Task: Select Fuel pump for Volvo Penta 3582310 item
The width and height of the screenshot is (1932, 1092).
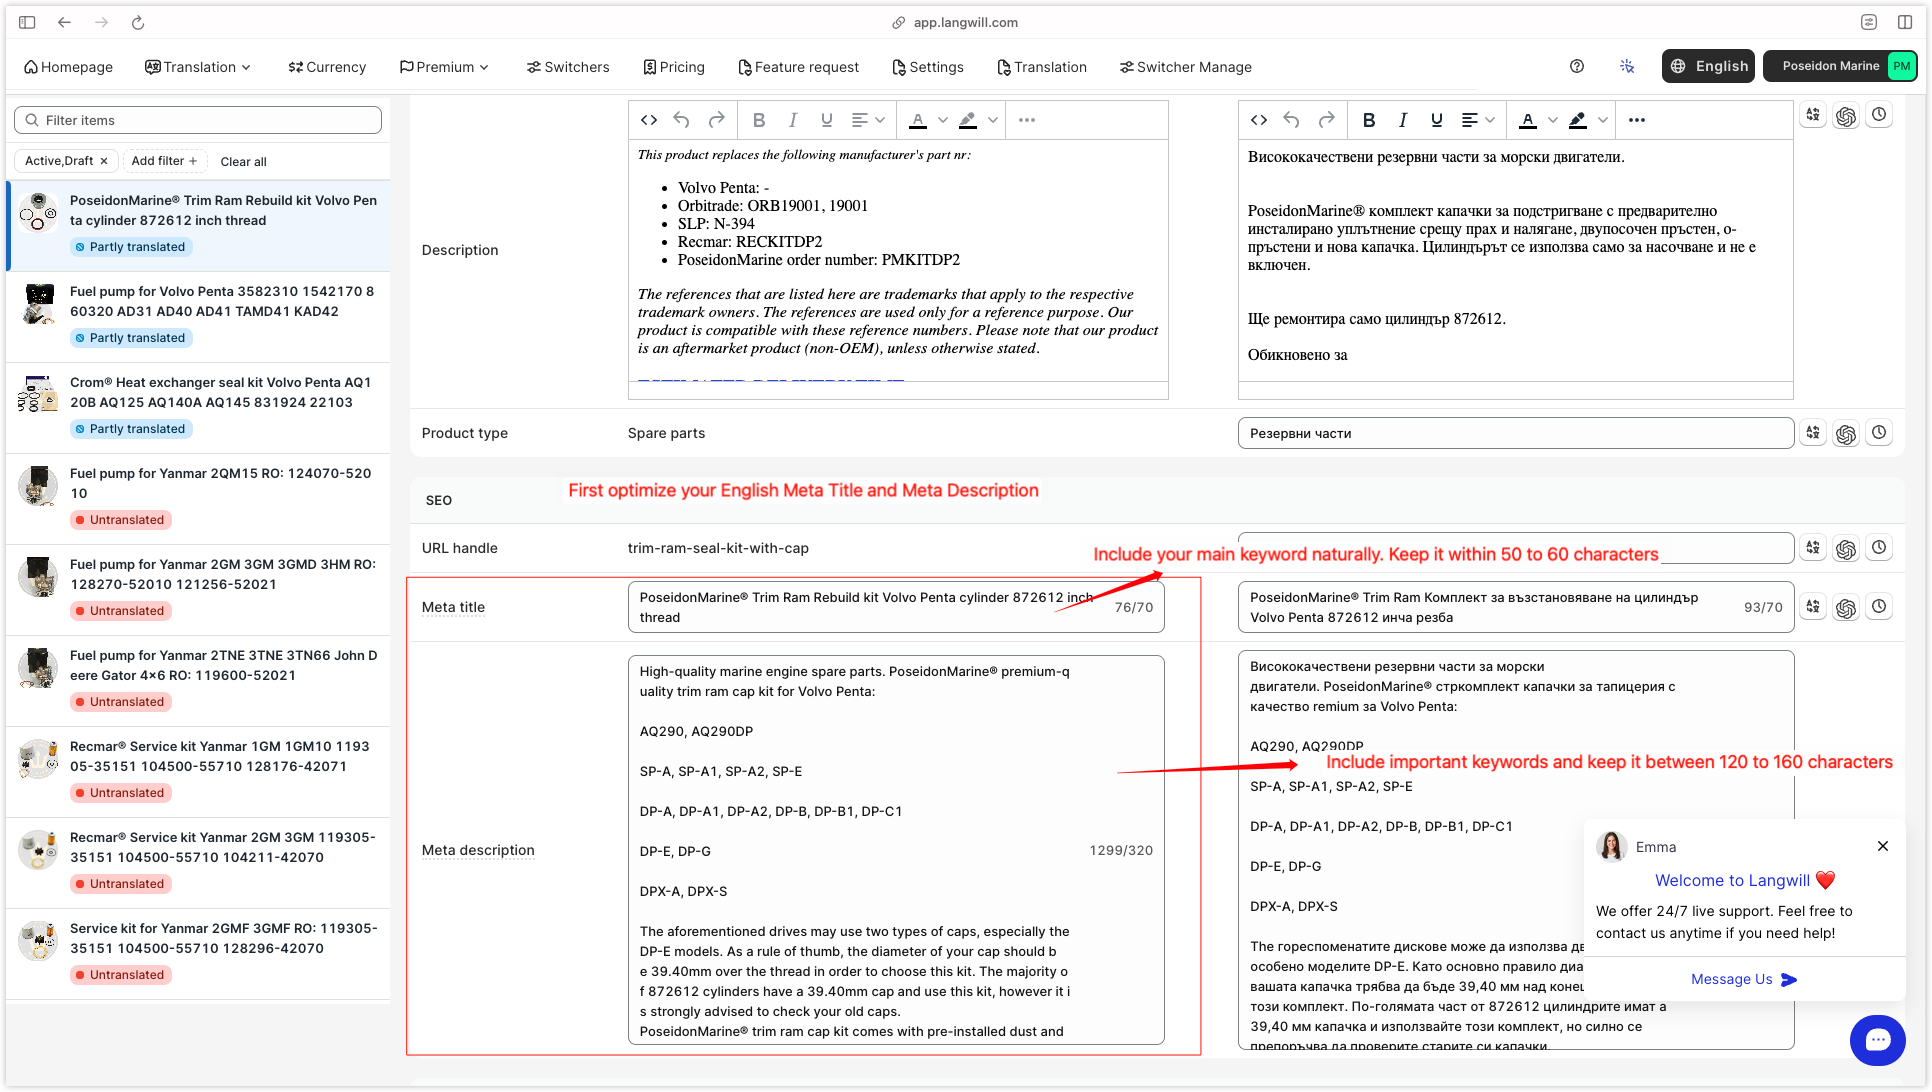Action: [198, 316]
